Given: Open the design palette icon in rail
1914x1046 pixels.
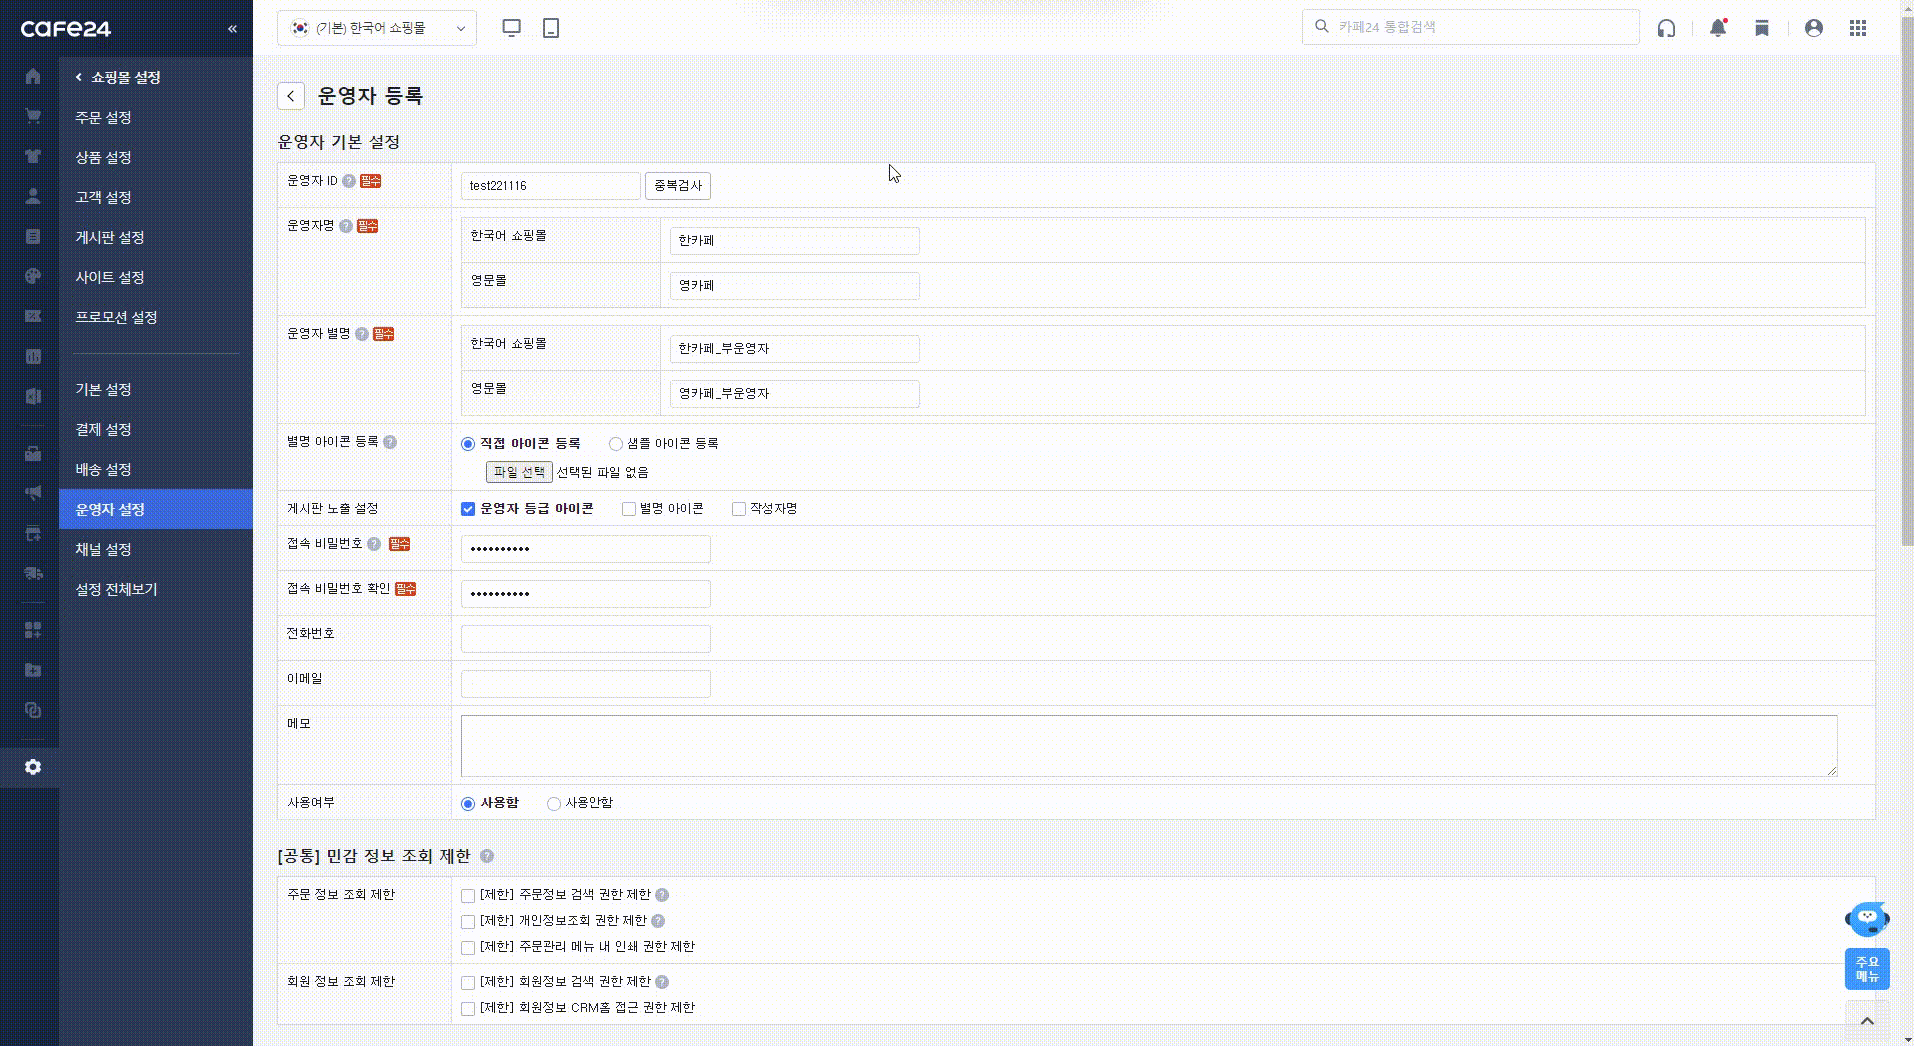Looking at the screenshot, I should (33, 277).
